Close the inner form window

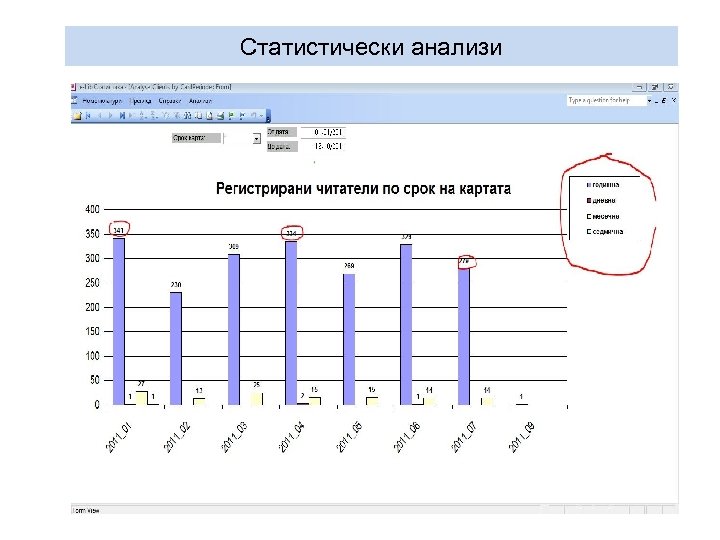(x=674, y=100)
